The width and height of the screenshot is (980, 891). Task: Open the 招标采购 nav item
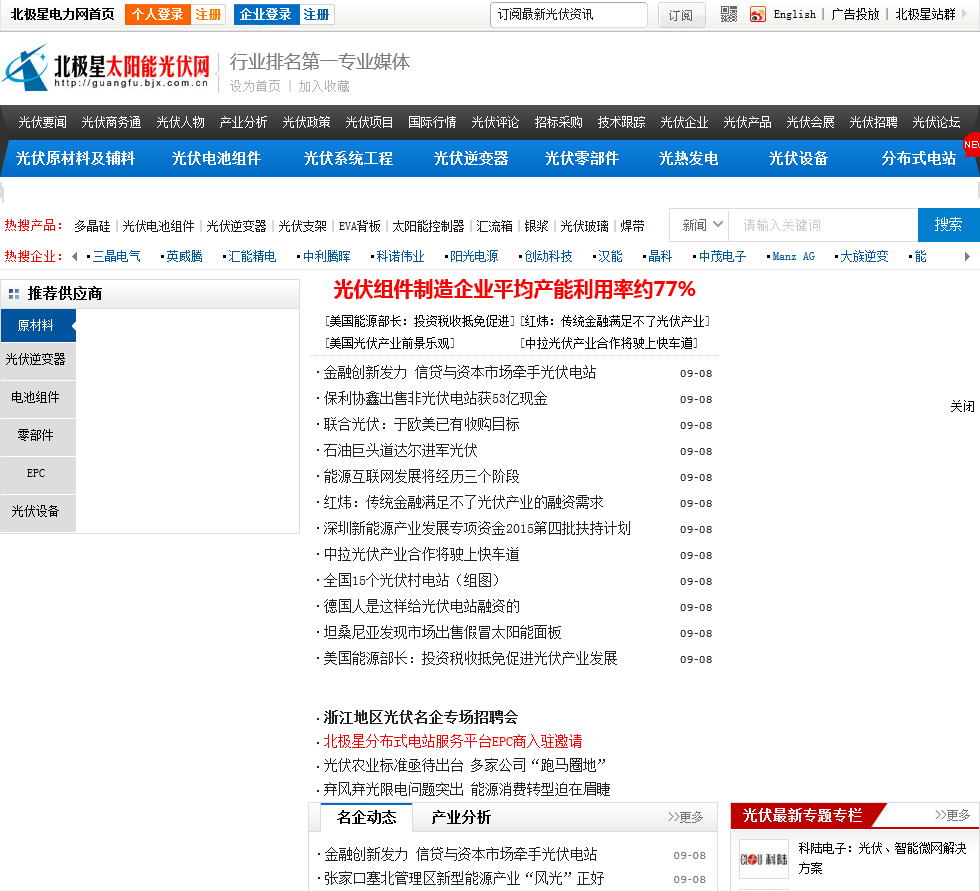pyautogui.click(x=559, y=122)
